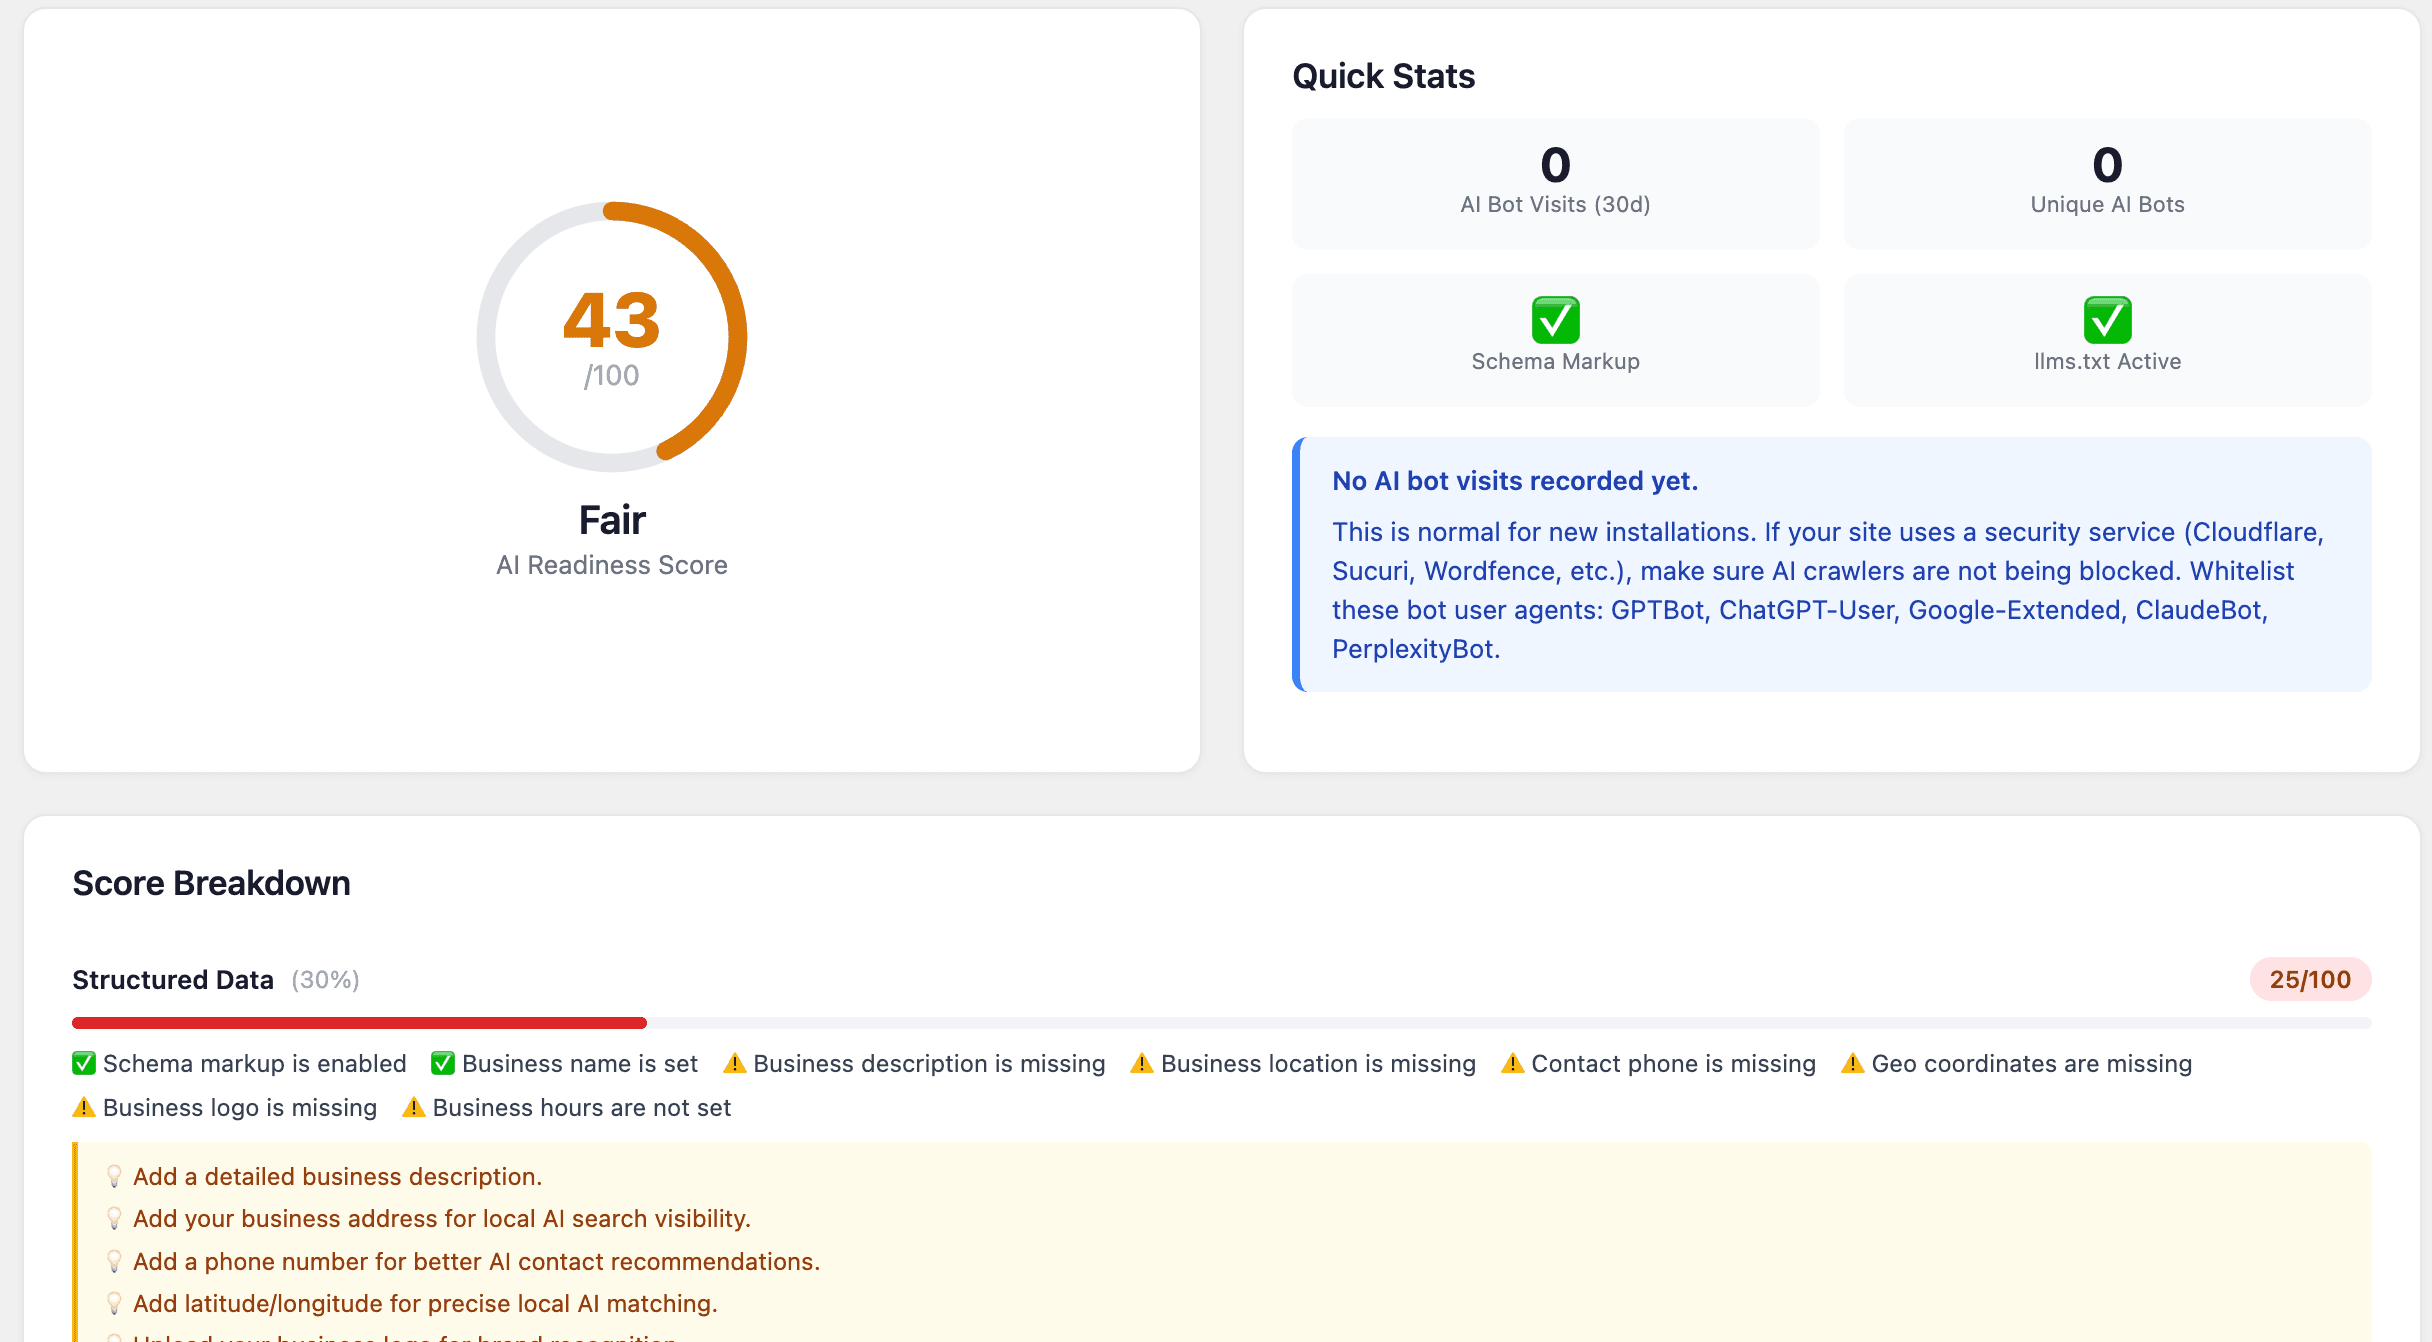Click the lightbulb icon next to business address tip
Screen dimensions: 2432x1342
(115, 1219)
